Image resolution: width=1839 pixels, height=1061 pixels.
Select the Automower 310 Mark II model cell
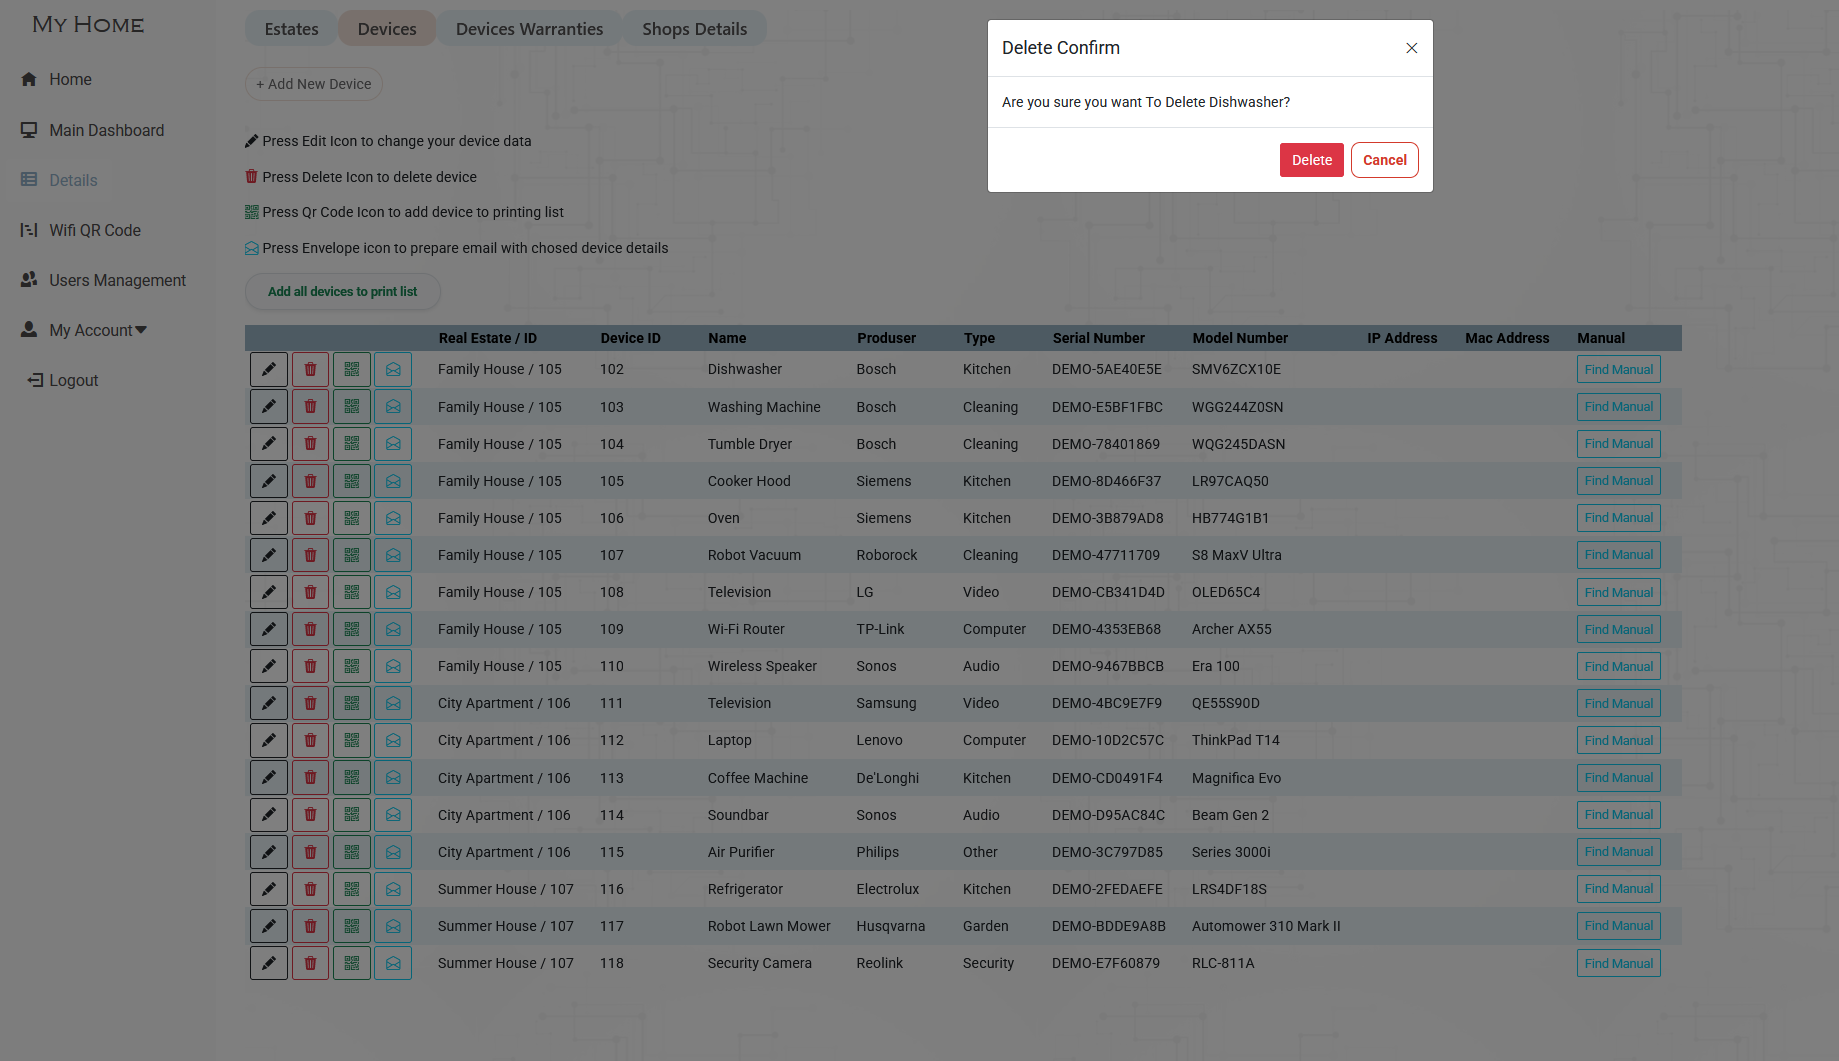[1266, 926]
